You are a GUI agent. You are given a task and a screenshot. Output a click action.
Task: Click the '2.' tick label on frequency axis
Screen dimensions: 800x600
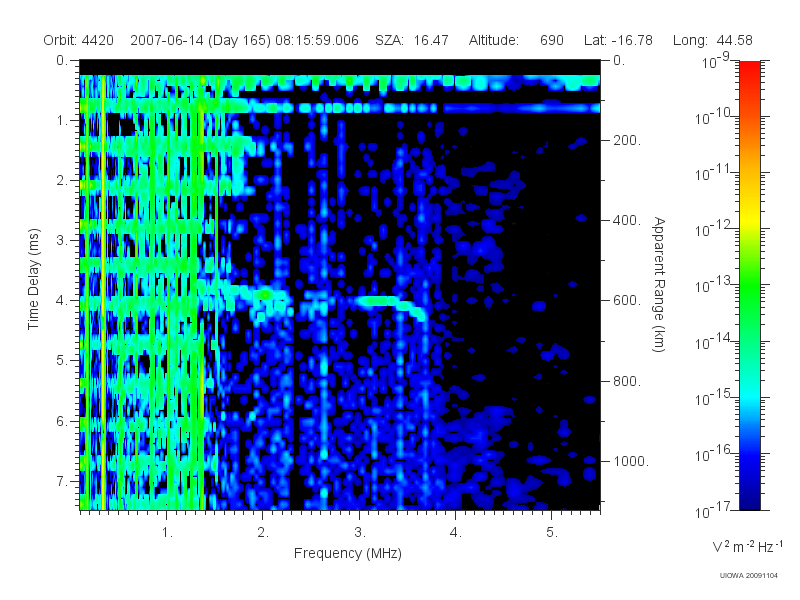point(263,533)
